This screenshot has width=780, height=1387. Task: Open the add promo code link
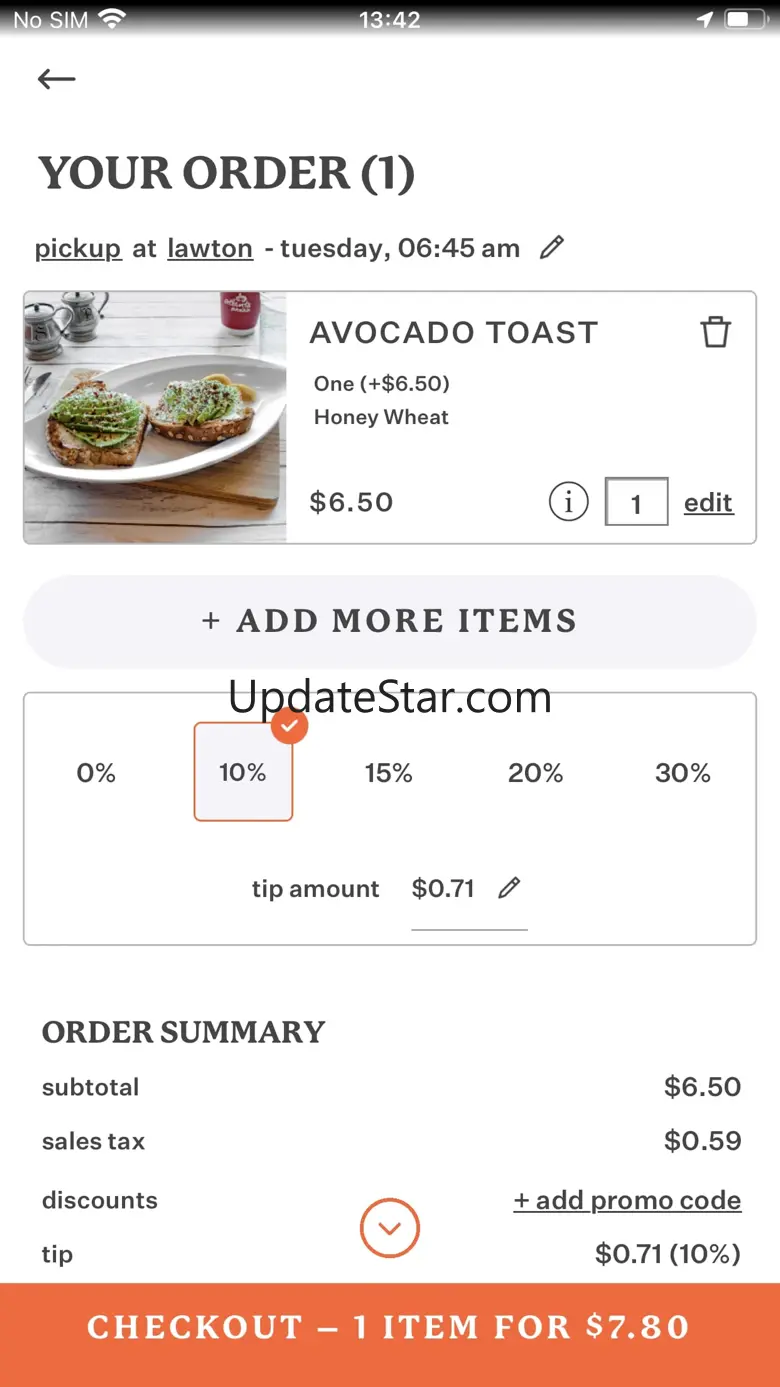627,1200
